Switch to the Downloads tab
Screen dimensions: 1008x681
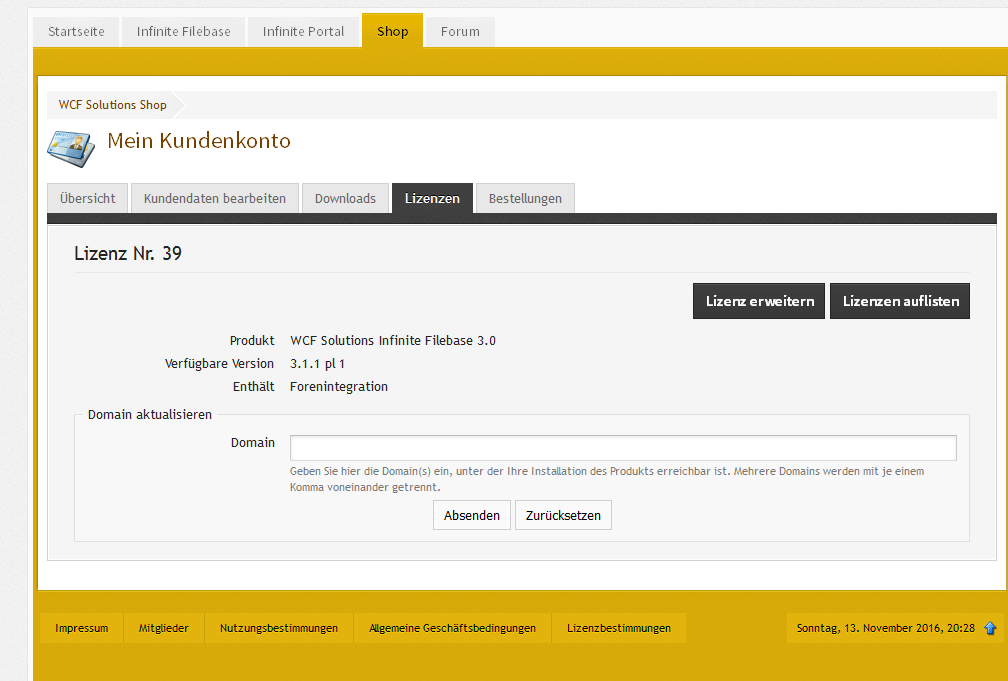pos(345,198)
